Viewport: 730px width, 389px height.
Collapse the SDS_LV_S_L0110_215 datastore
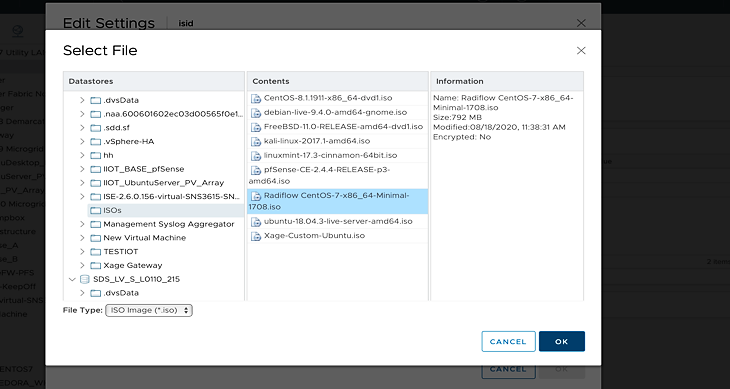tap(72, 279)
